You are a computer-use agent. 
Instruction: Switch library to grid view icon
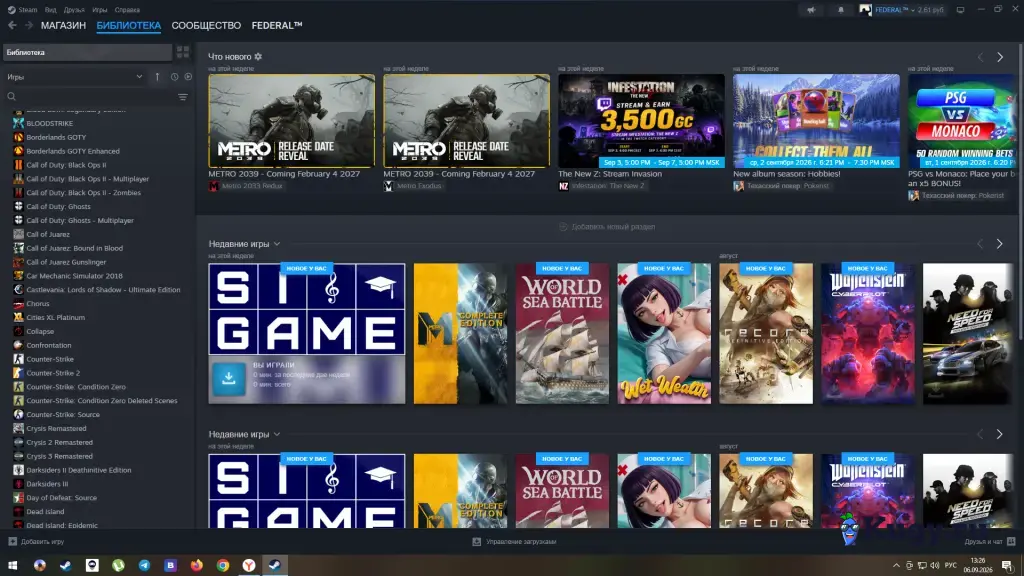point(183,52)
